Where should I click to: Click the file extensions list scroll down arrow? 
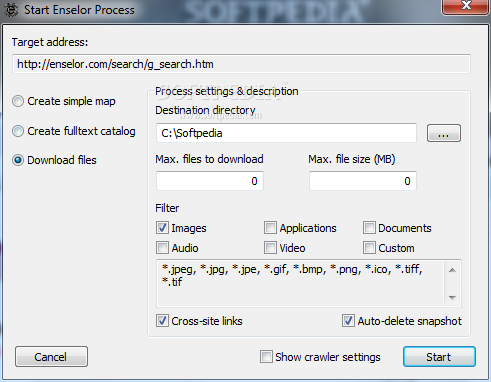(x=452, y=297)
